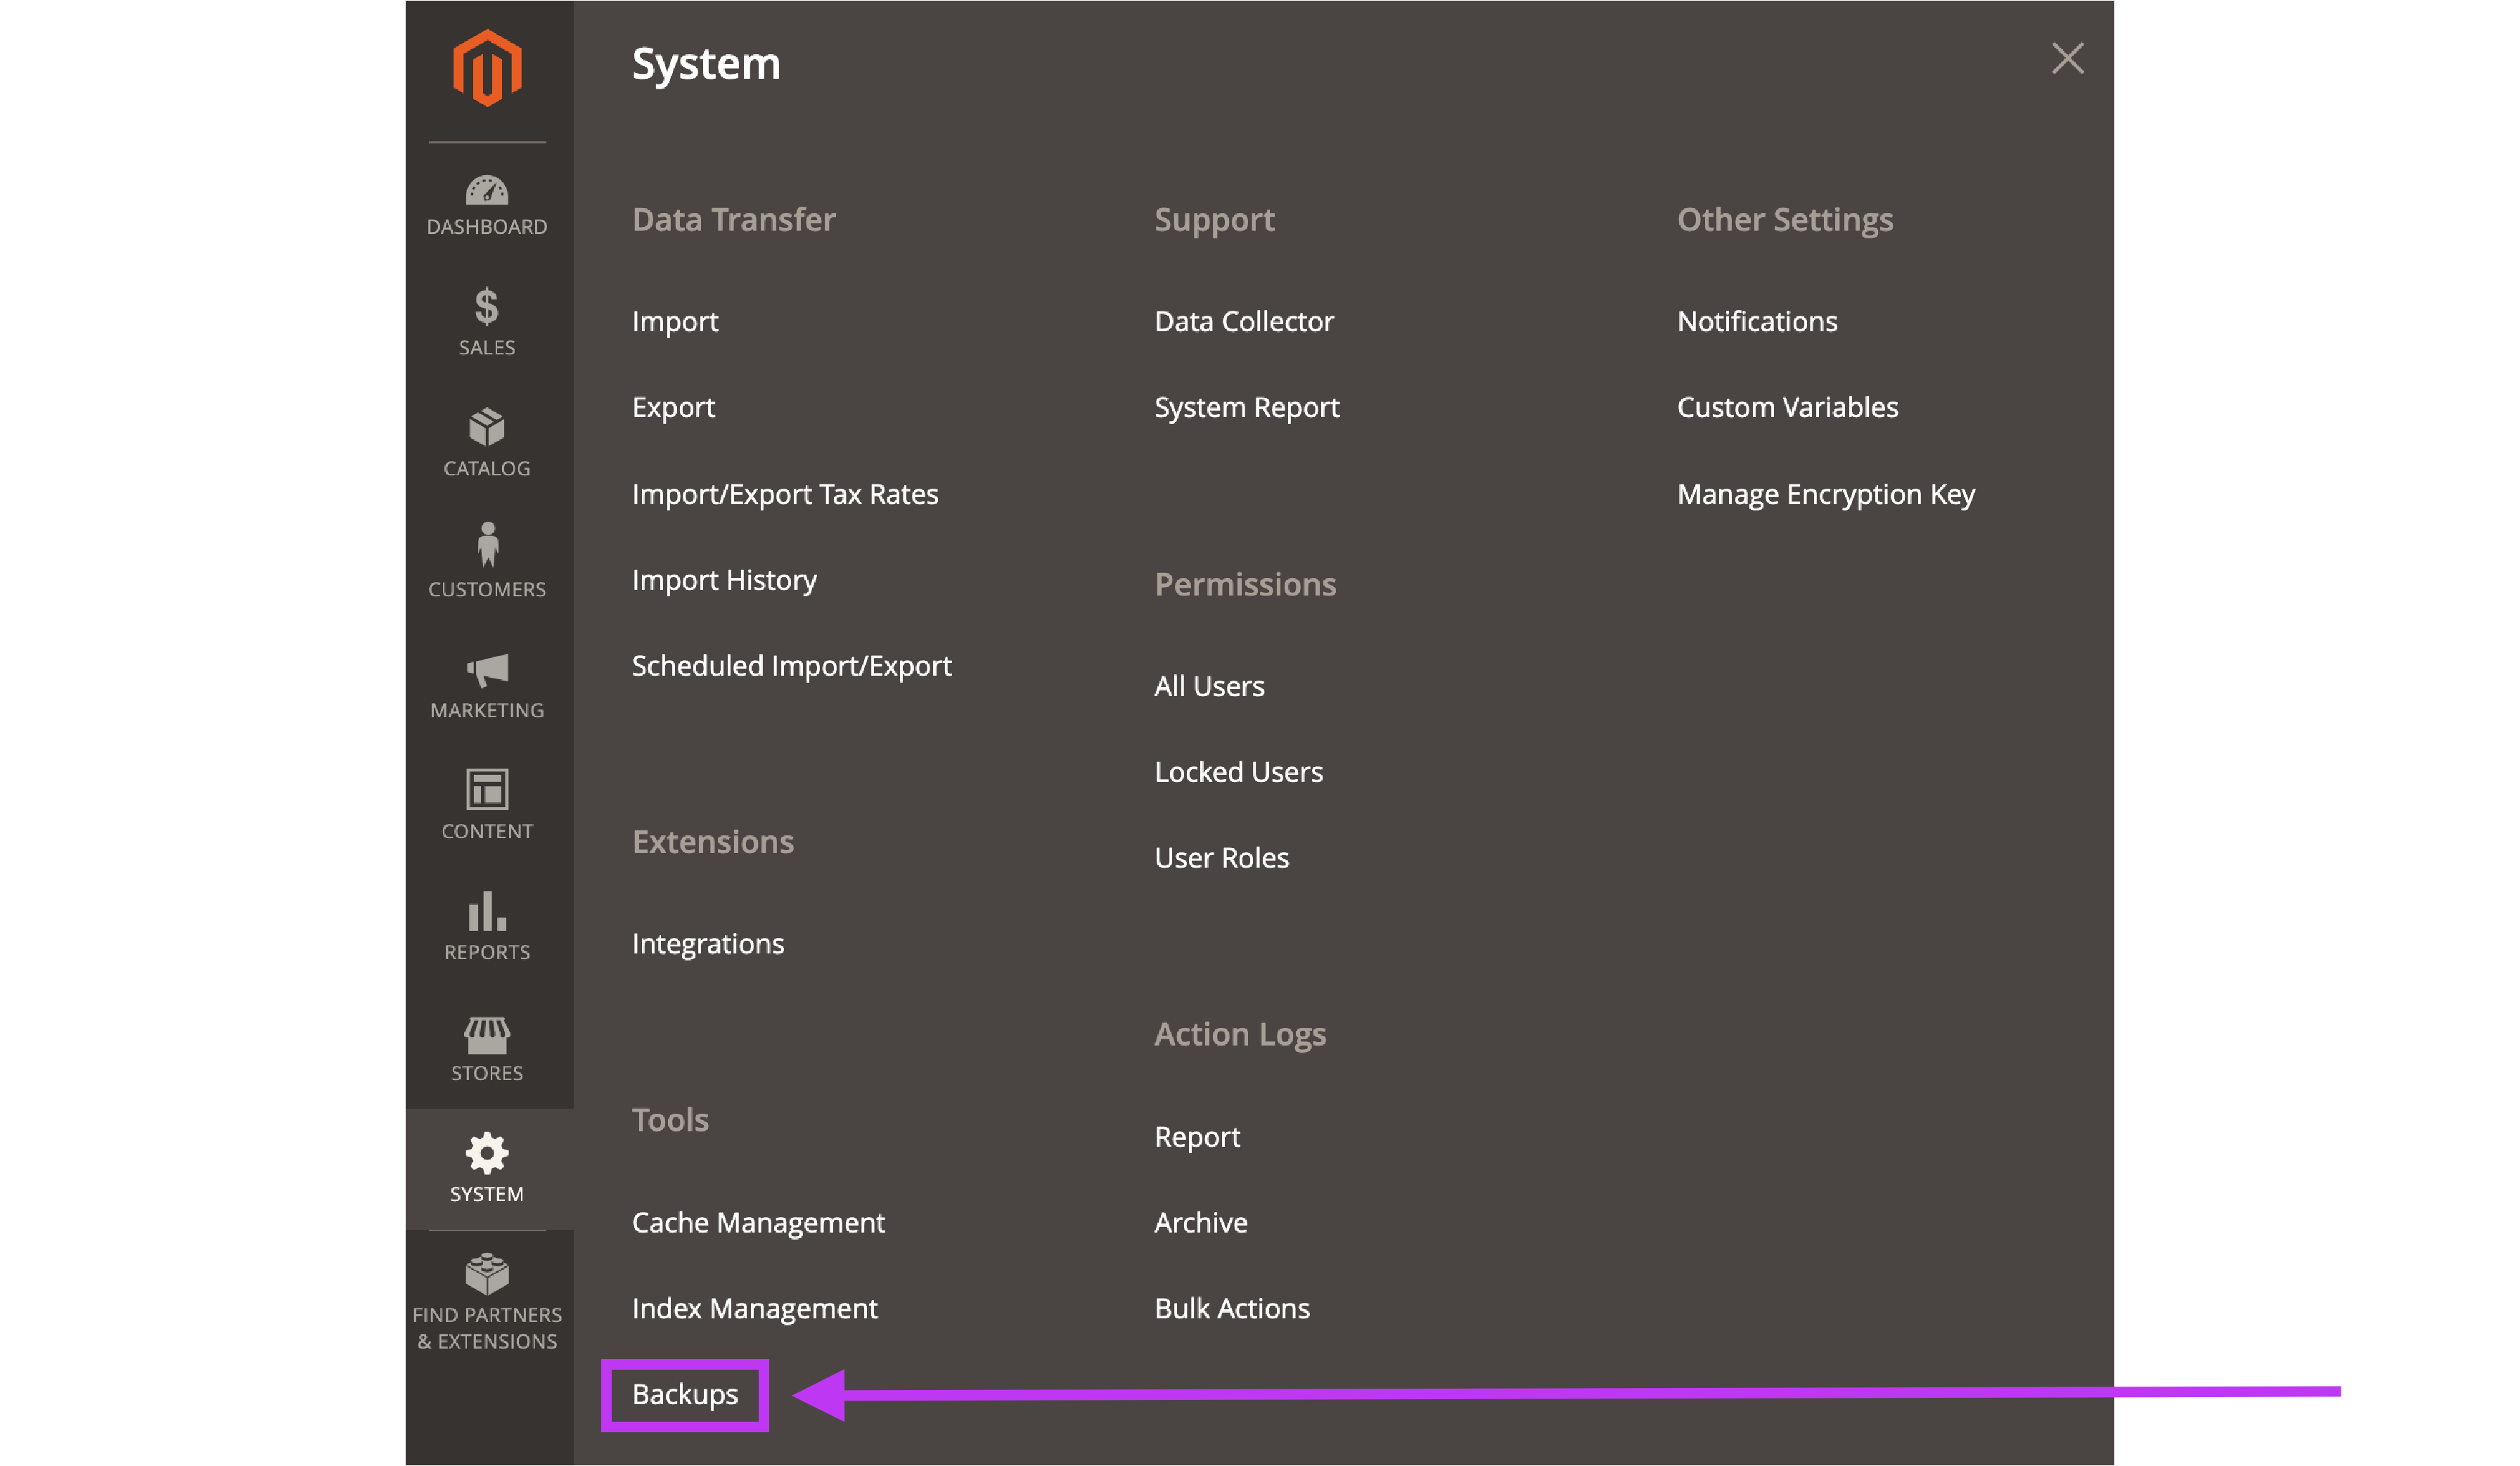This screenshot has height=1466, width=2520.
Task: Open Custom Variables
Action: [x=1787, y=407]
